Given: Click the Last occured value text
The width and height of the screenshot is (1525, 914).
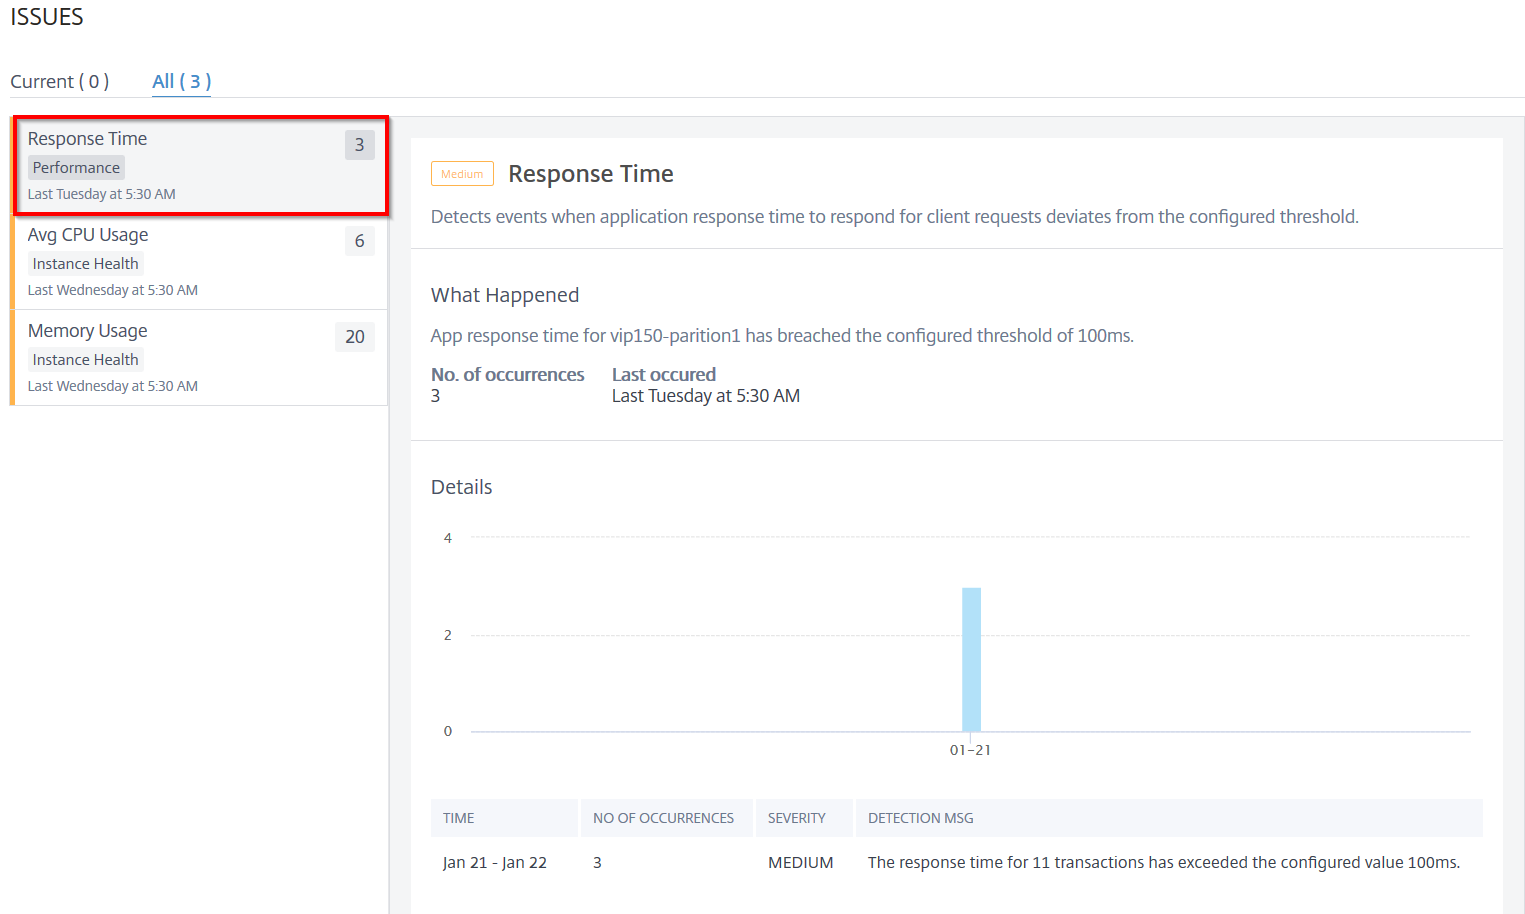Looking at the screenshot, I should pos(706,396).
